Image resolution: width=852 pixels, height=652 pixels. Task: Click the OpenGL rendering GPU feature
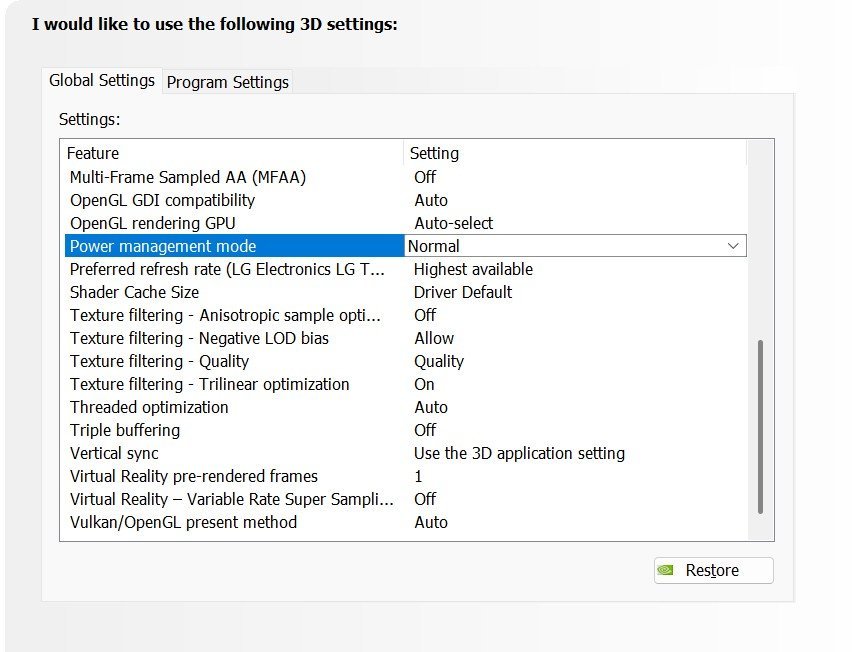[405, 223]
